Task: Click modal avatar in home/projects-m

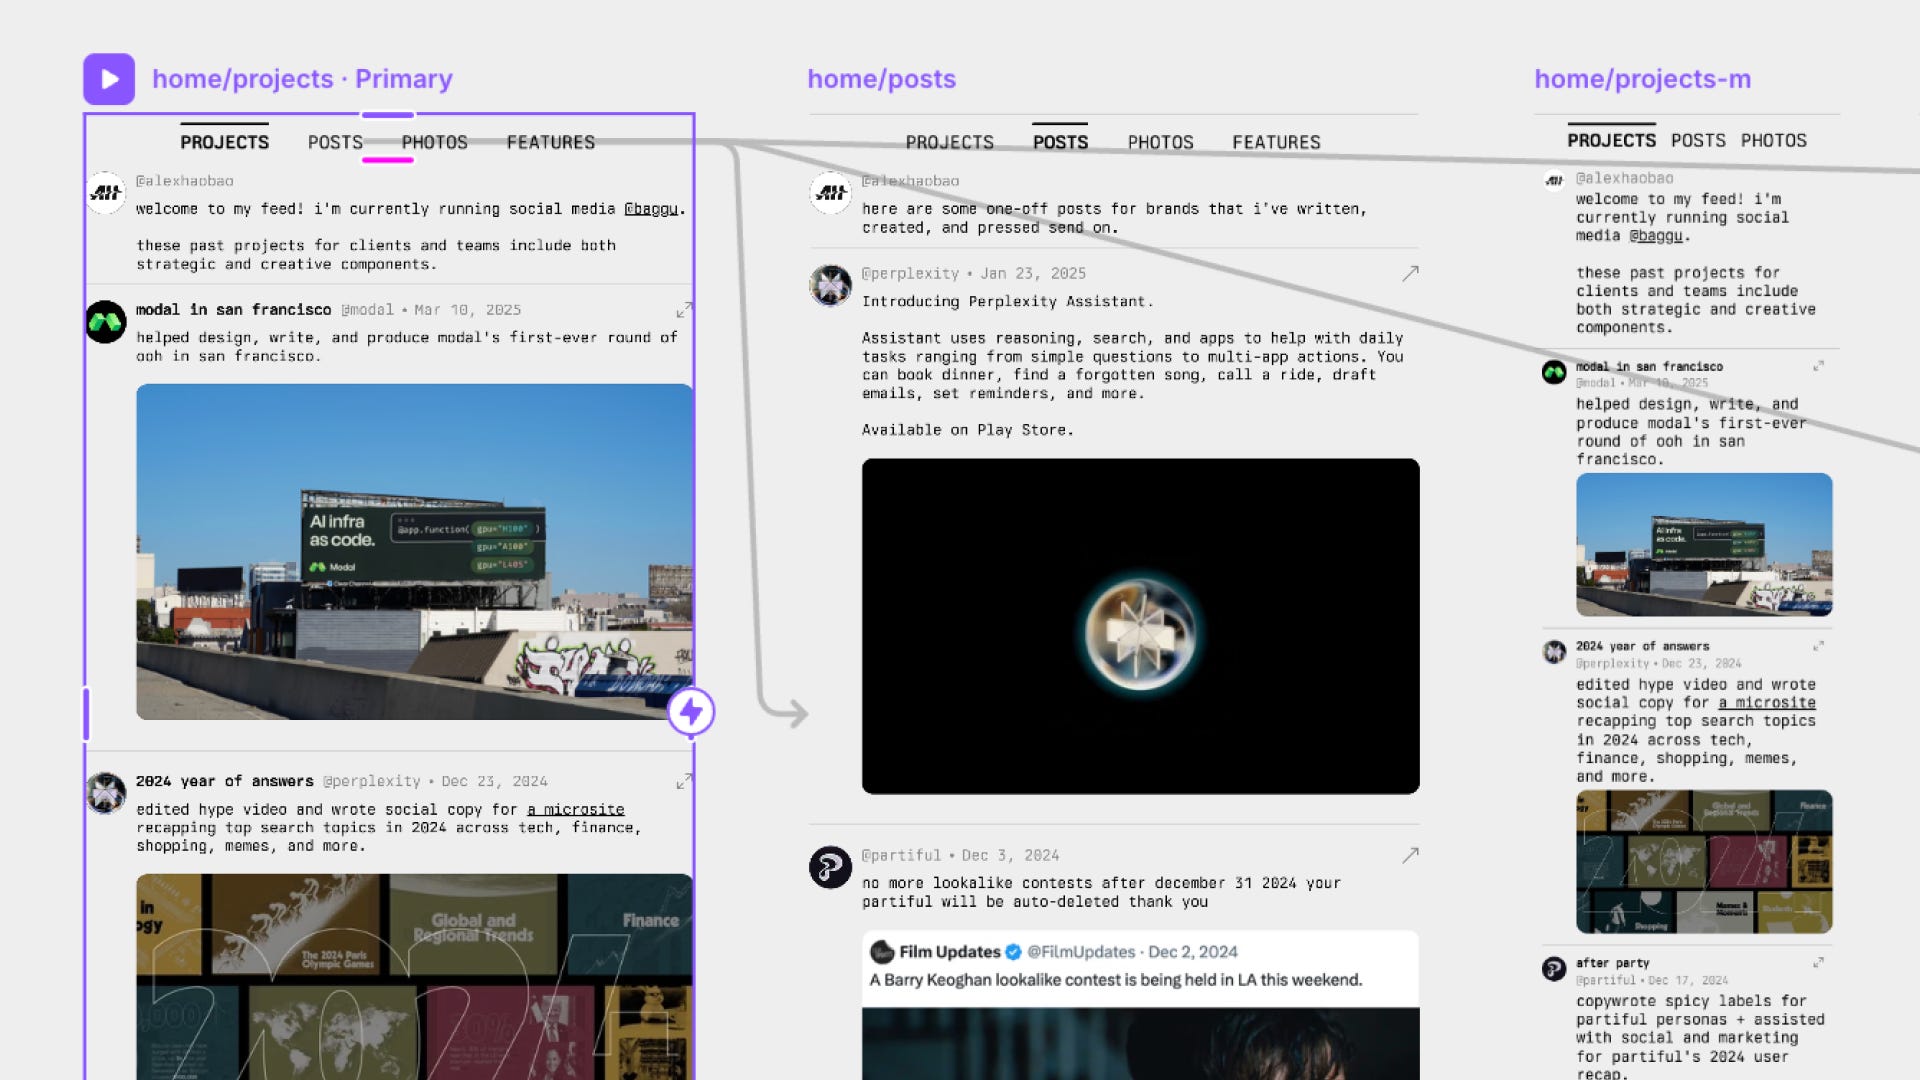Action: (x=1554, y=372)
